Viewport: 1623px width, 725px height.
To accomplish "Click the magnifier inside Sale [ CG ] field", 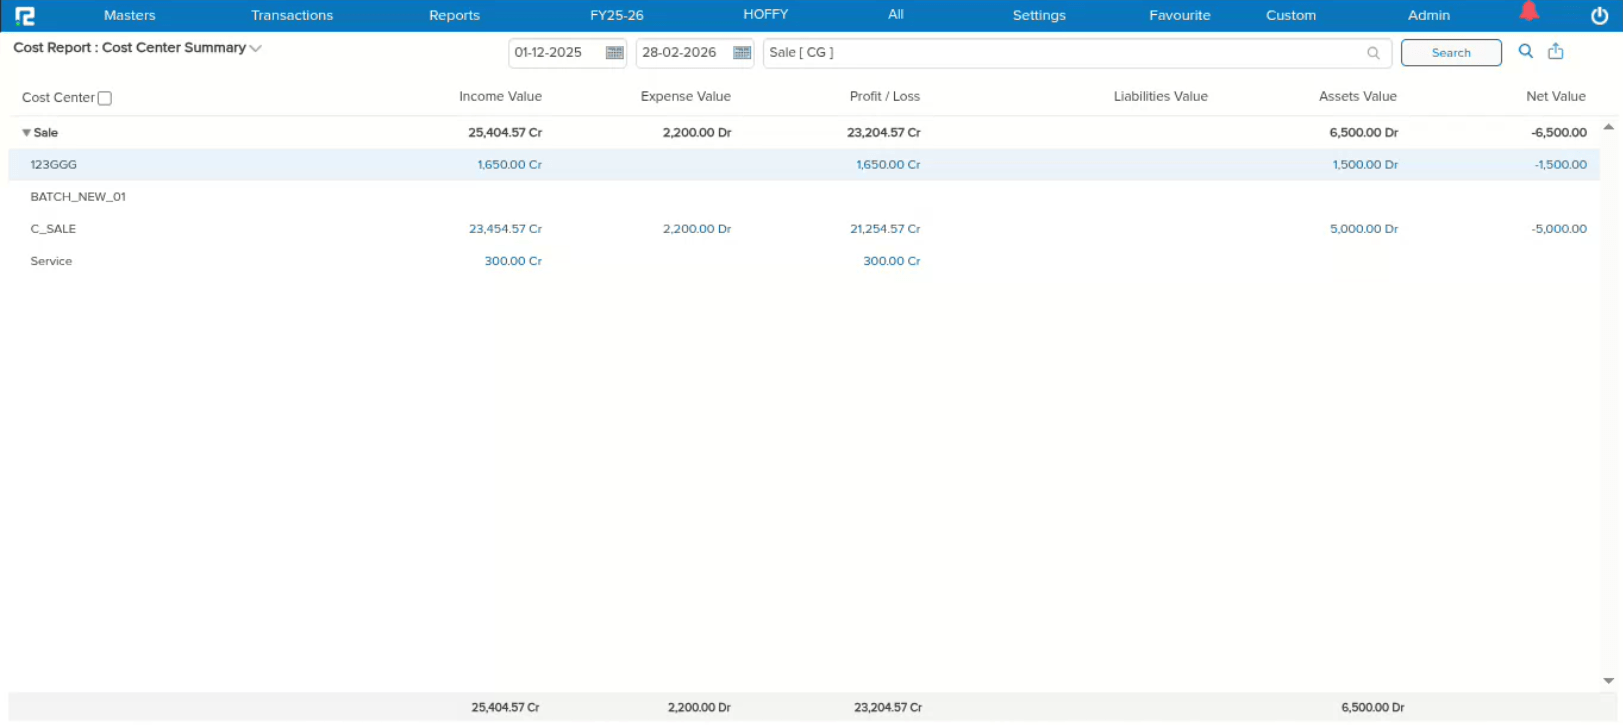I will [1373, 53].
